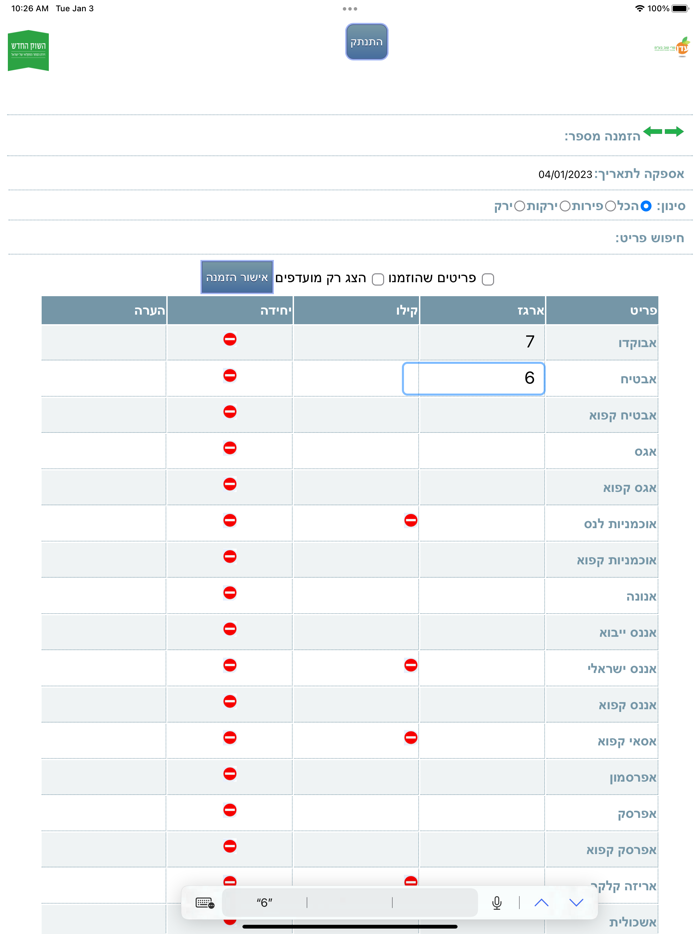Click red minus icon in אפרסמון row

[x=230, y=774]
